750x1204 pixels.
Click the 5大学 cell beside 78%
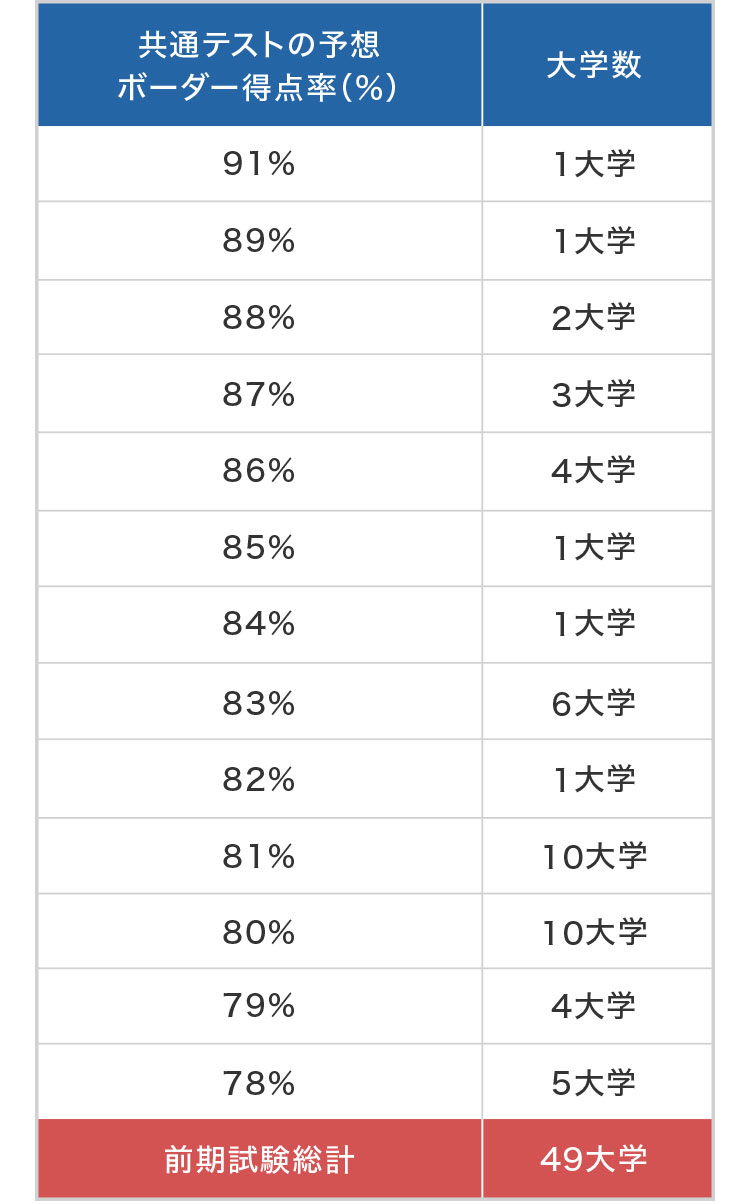(597, 1082)
